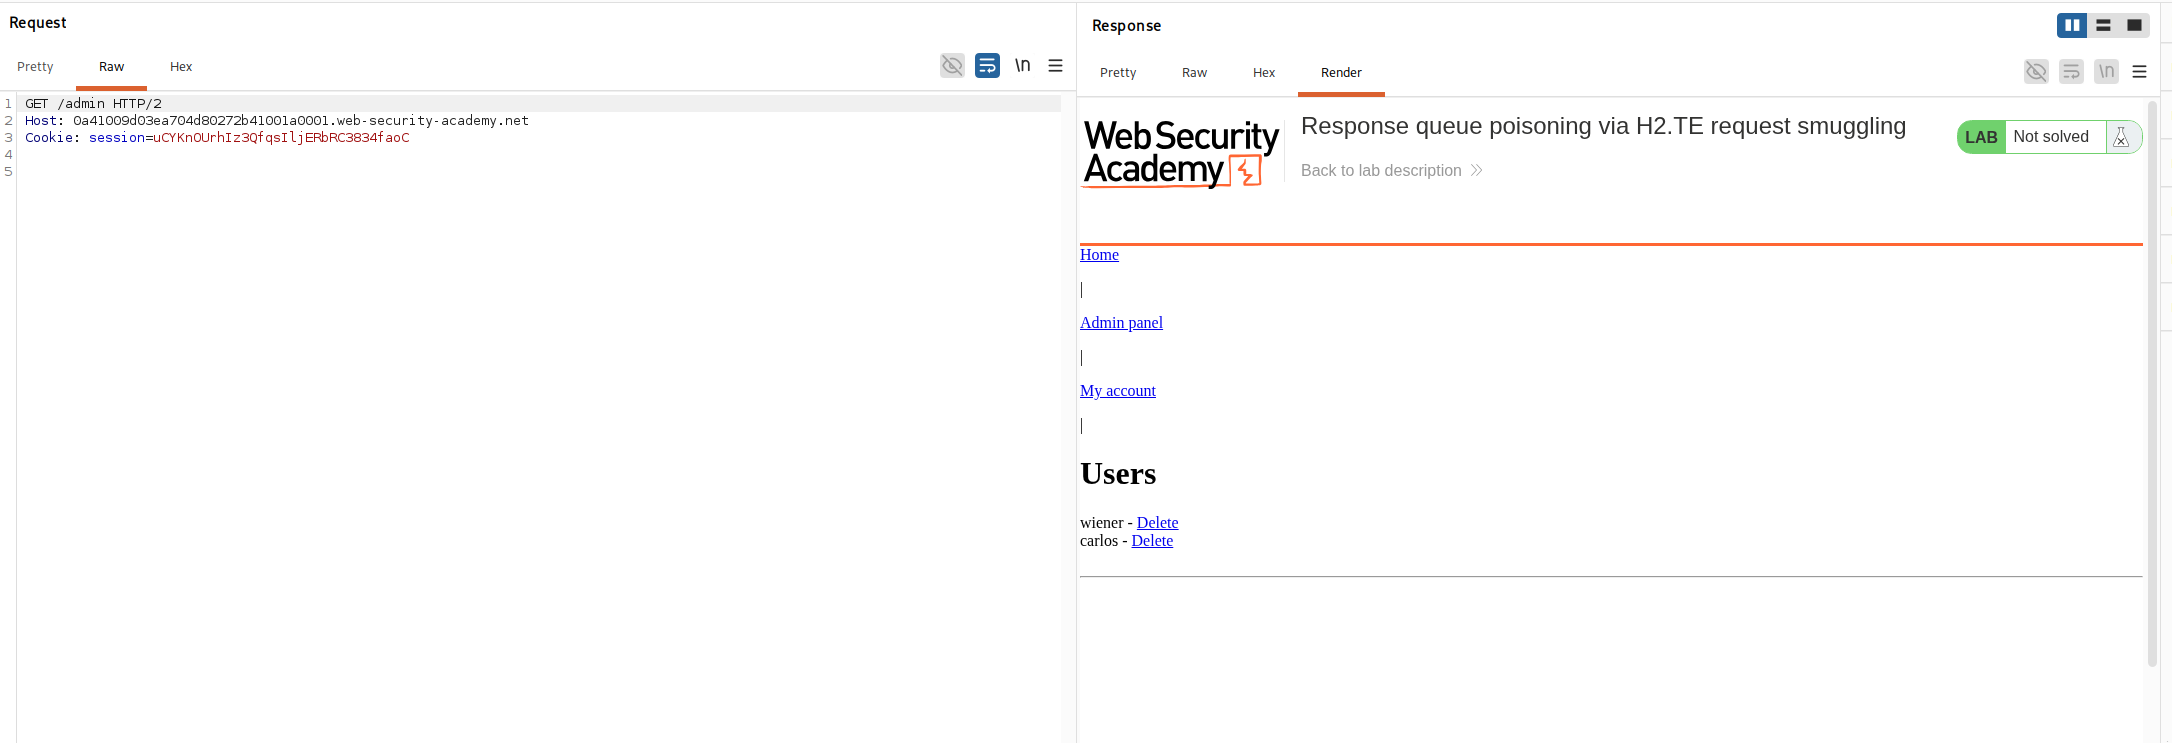Switch to side-by-side split layout

[x=2072, y=25]
